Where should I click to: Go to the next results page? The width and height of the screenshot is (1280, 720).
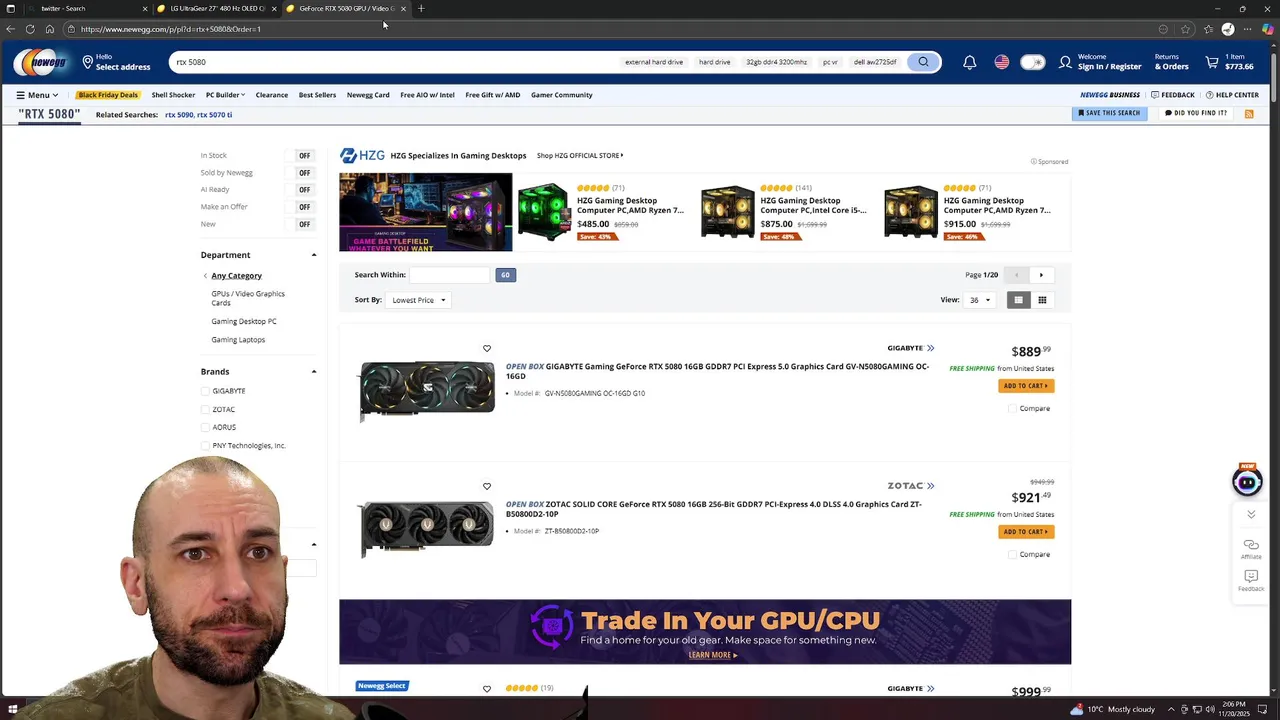pyautogui.click(x=1041, y=275)
